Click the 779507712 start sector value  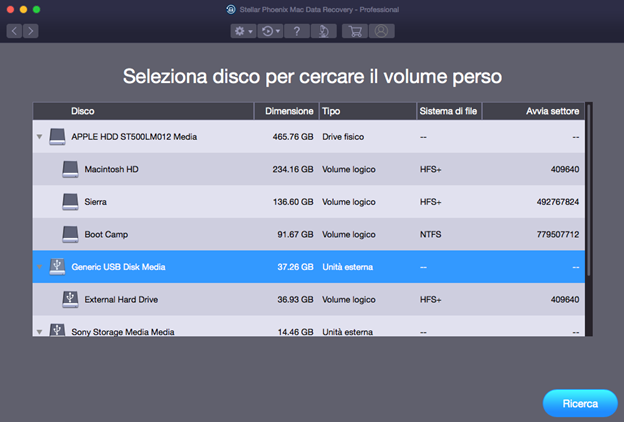[558, 234]
